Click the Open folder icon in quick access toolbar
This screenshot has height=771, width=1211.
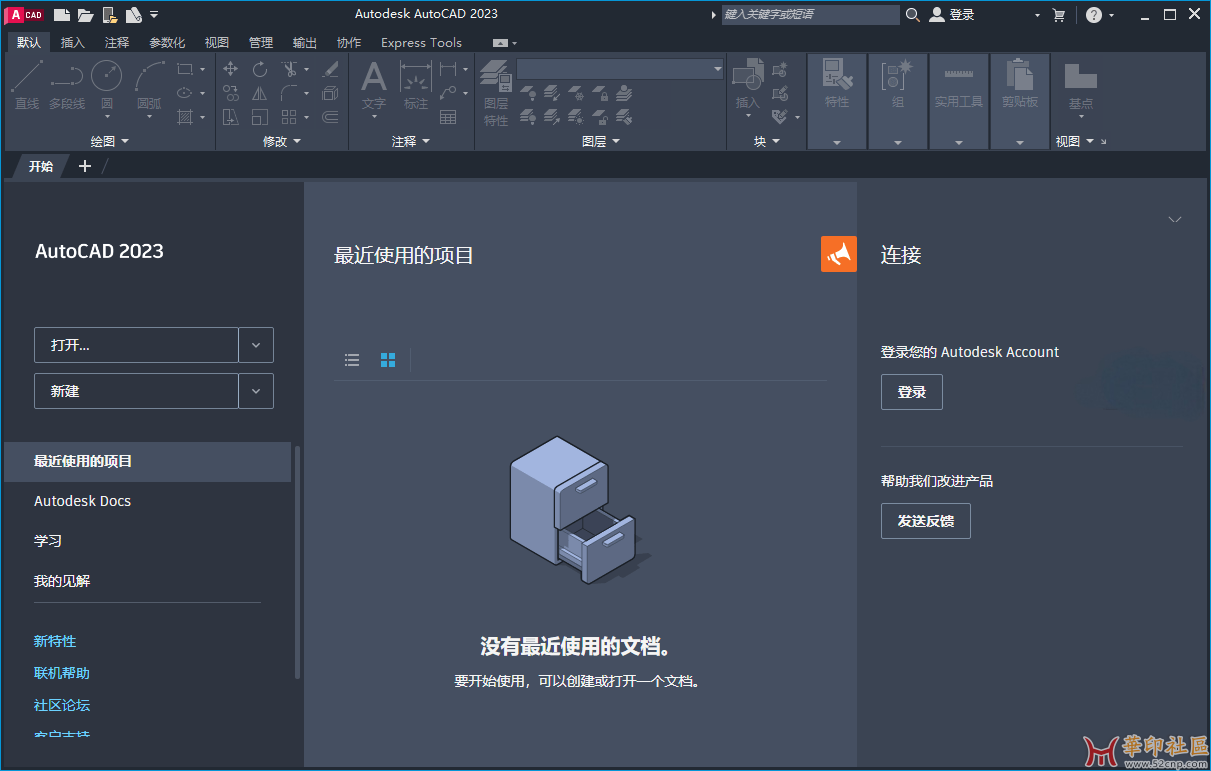86,15
